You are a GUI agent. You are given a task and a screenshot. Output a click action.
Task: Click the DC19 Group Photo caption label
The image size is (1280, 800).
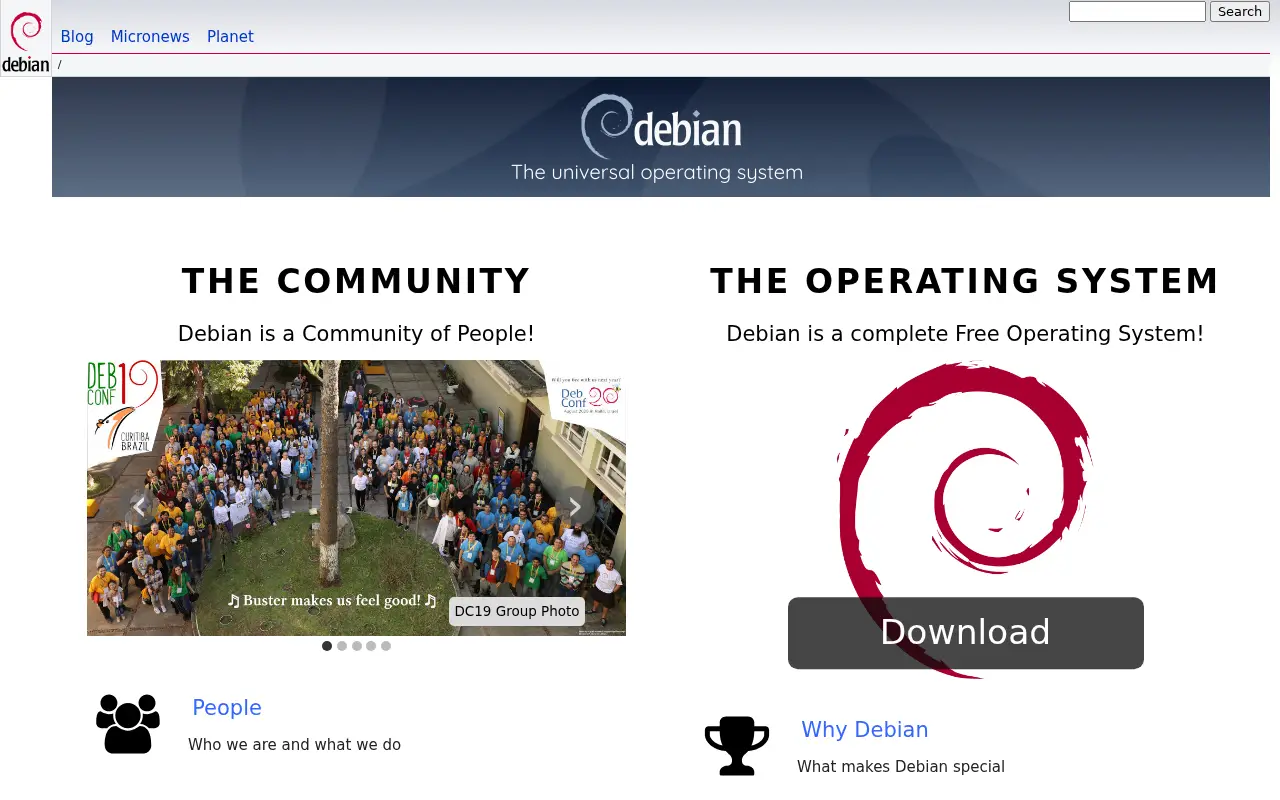[517, 611]
